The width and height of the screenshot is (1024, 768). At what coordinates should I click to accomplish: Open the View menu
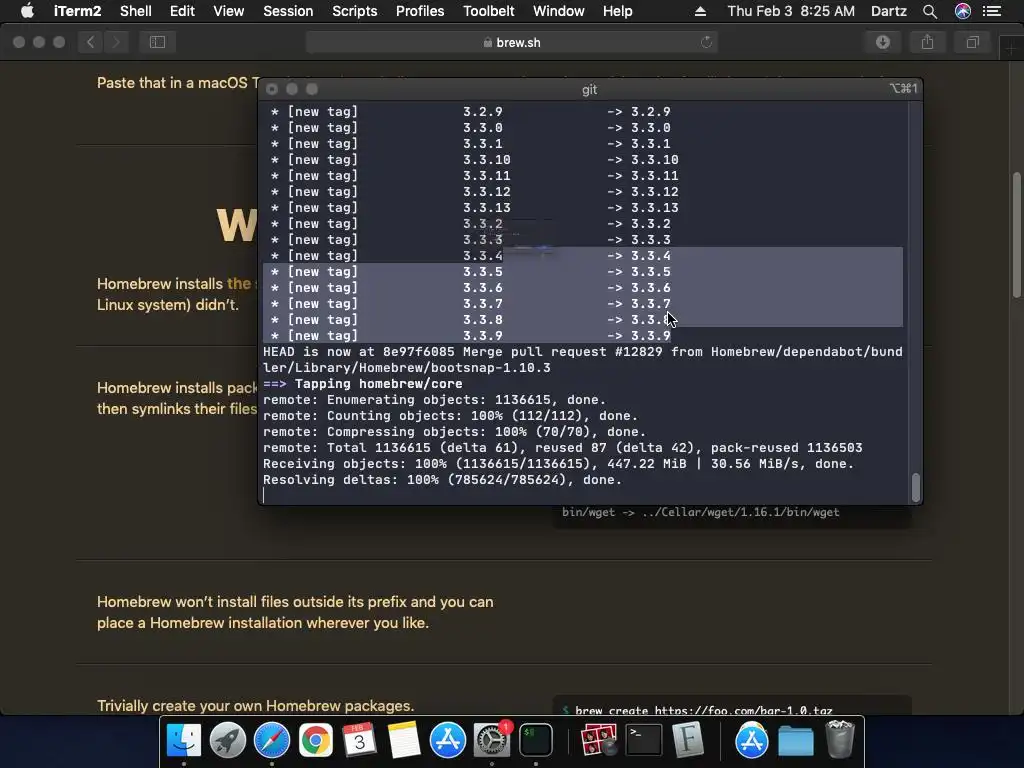229,11
